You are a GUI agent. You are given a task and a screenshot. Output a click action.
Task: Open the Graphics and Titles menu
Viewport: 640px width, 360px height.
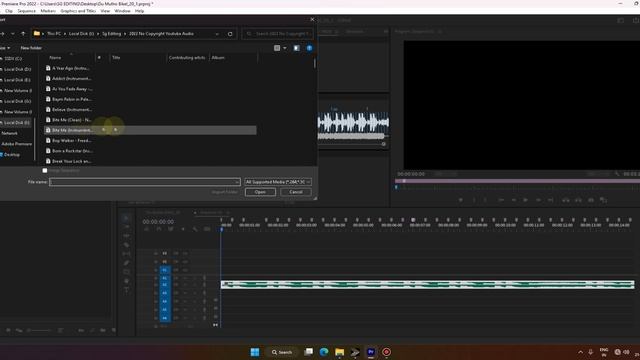click(78, 11)
